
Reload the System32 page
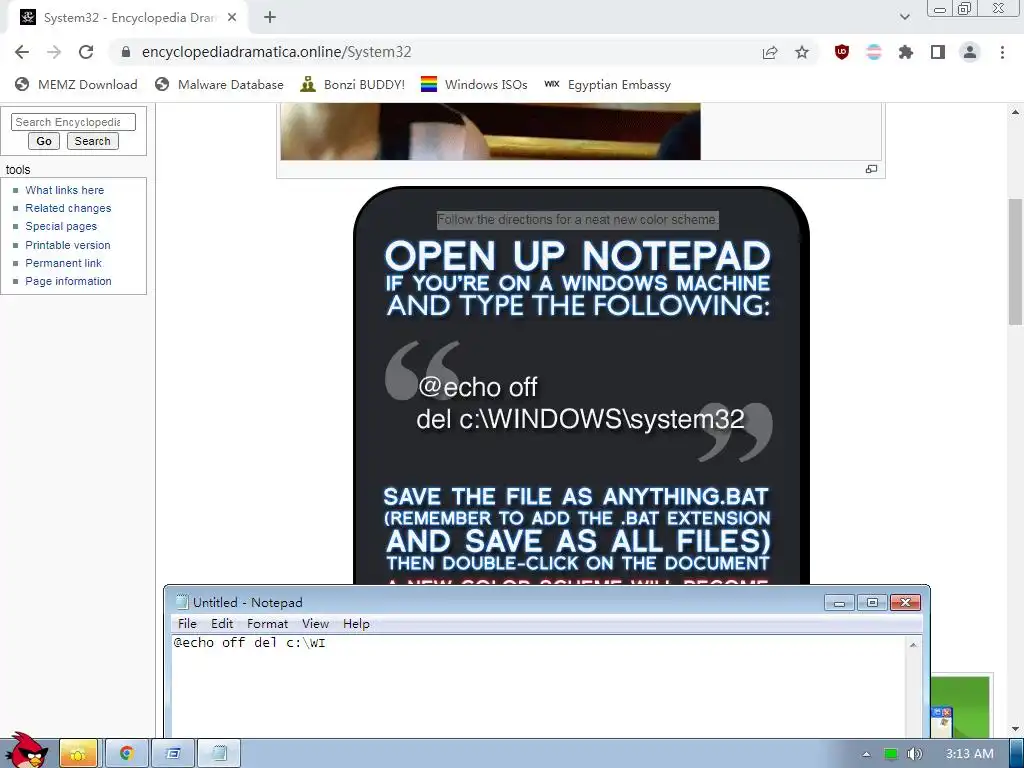(86, 52)
